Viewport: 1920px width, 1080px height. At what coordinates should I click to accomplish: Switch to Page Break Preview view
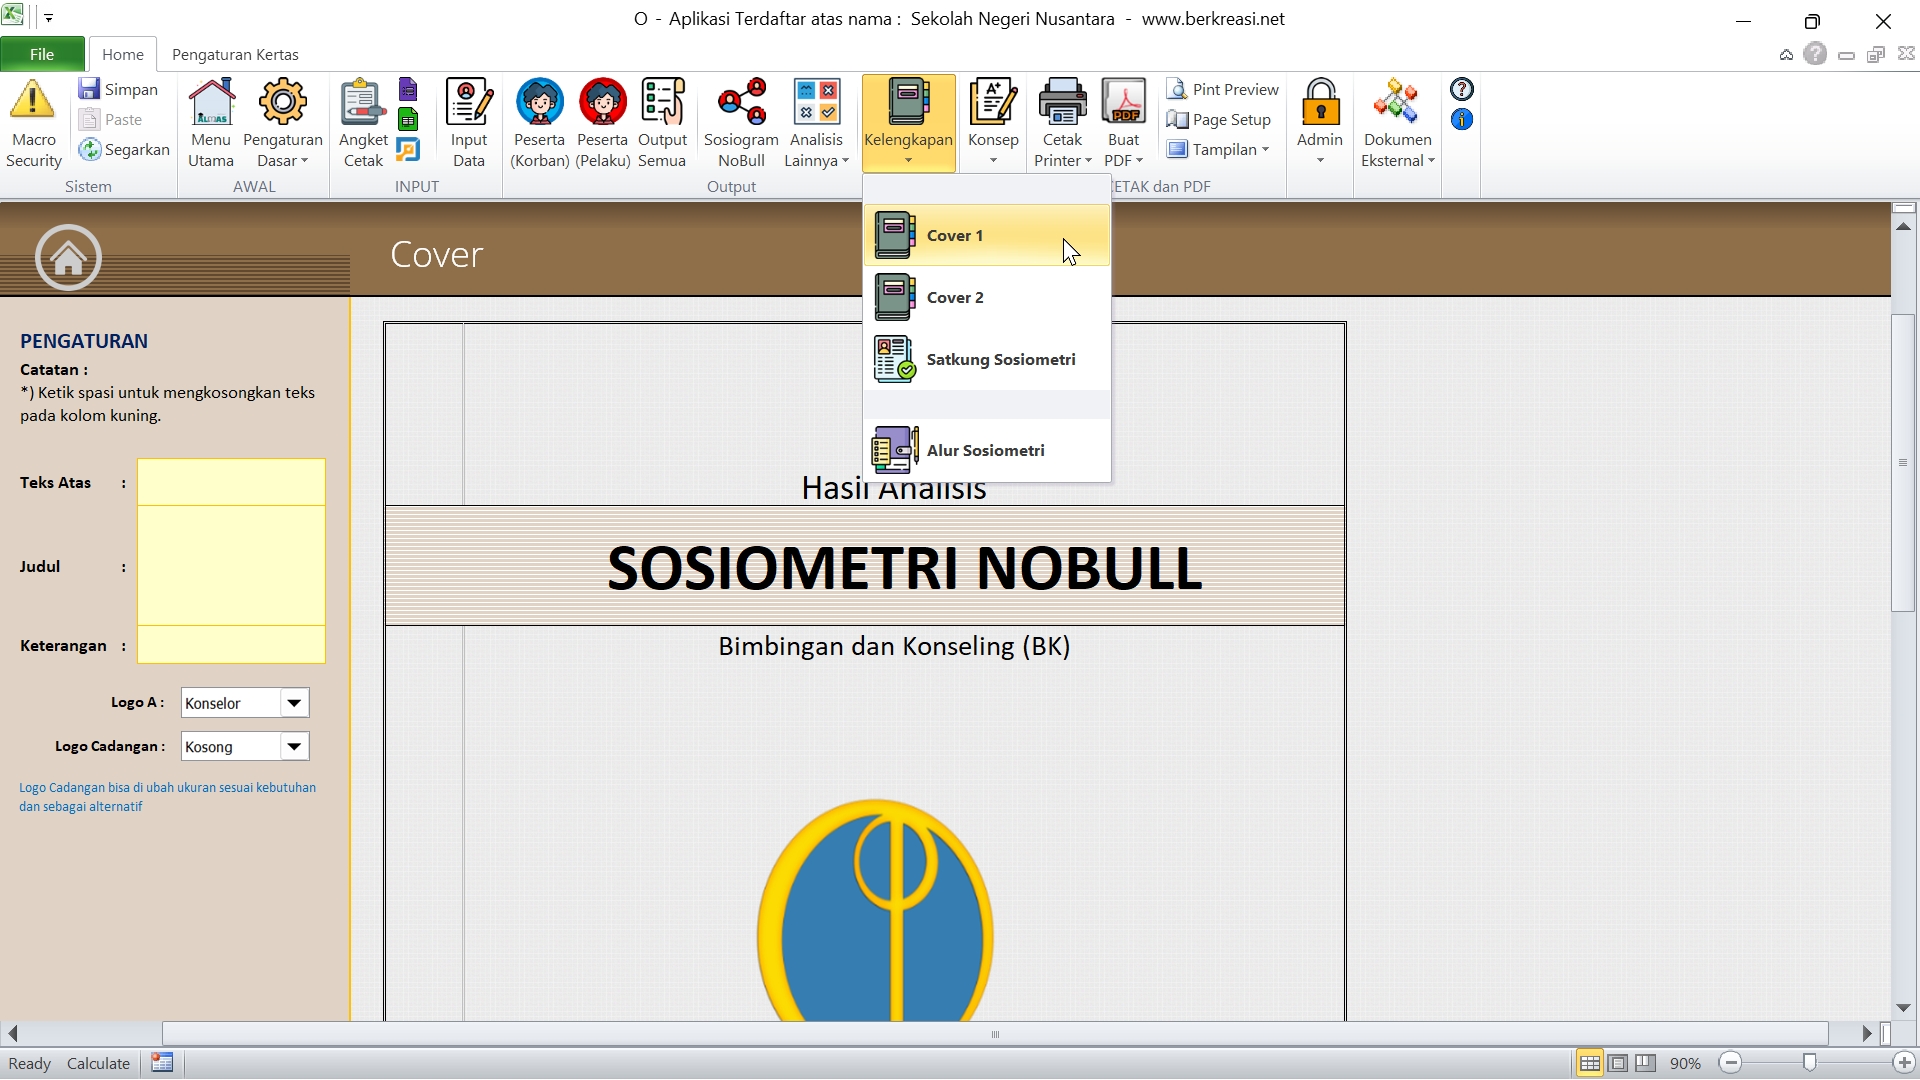point(1646,1063)
